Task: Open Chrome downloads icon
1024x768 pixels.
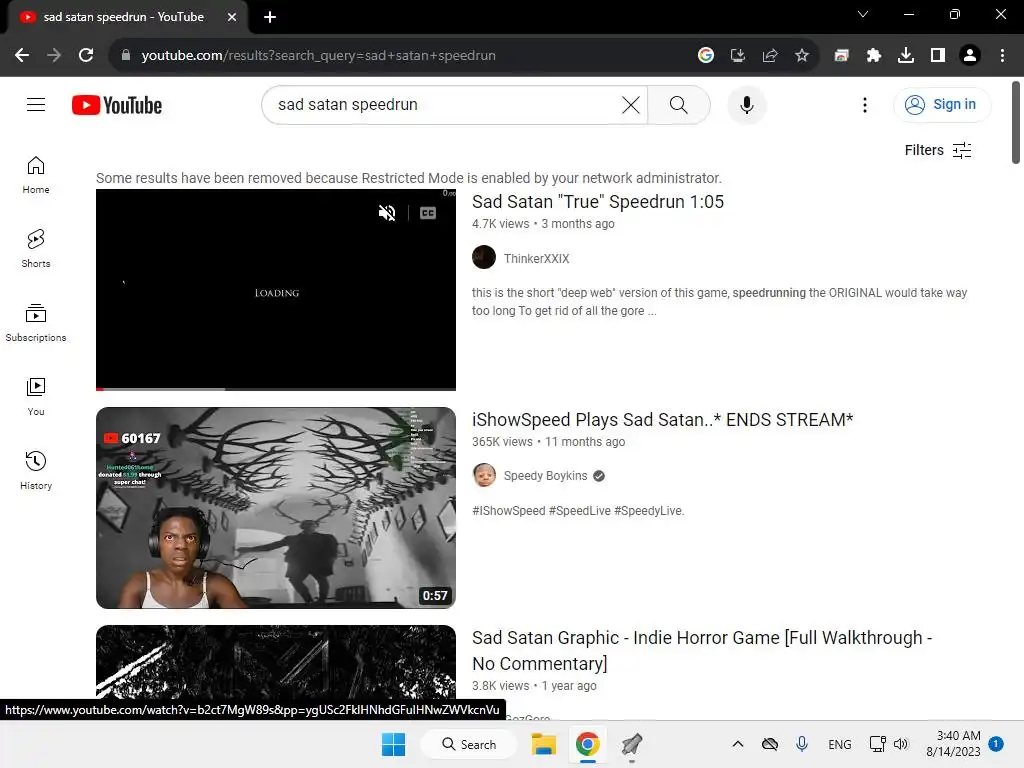Action: pyautogui.click(x=906, y=56)
